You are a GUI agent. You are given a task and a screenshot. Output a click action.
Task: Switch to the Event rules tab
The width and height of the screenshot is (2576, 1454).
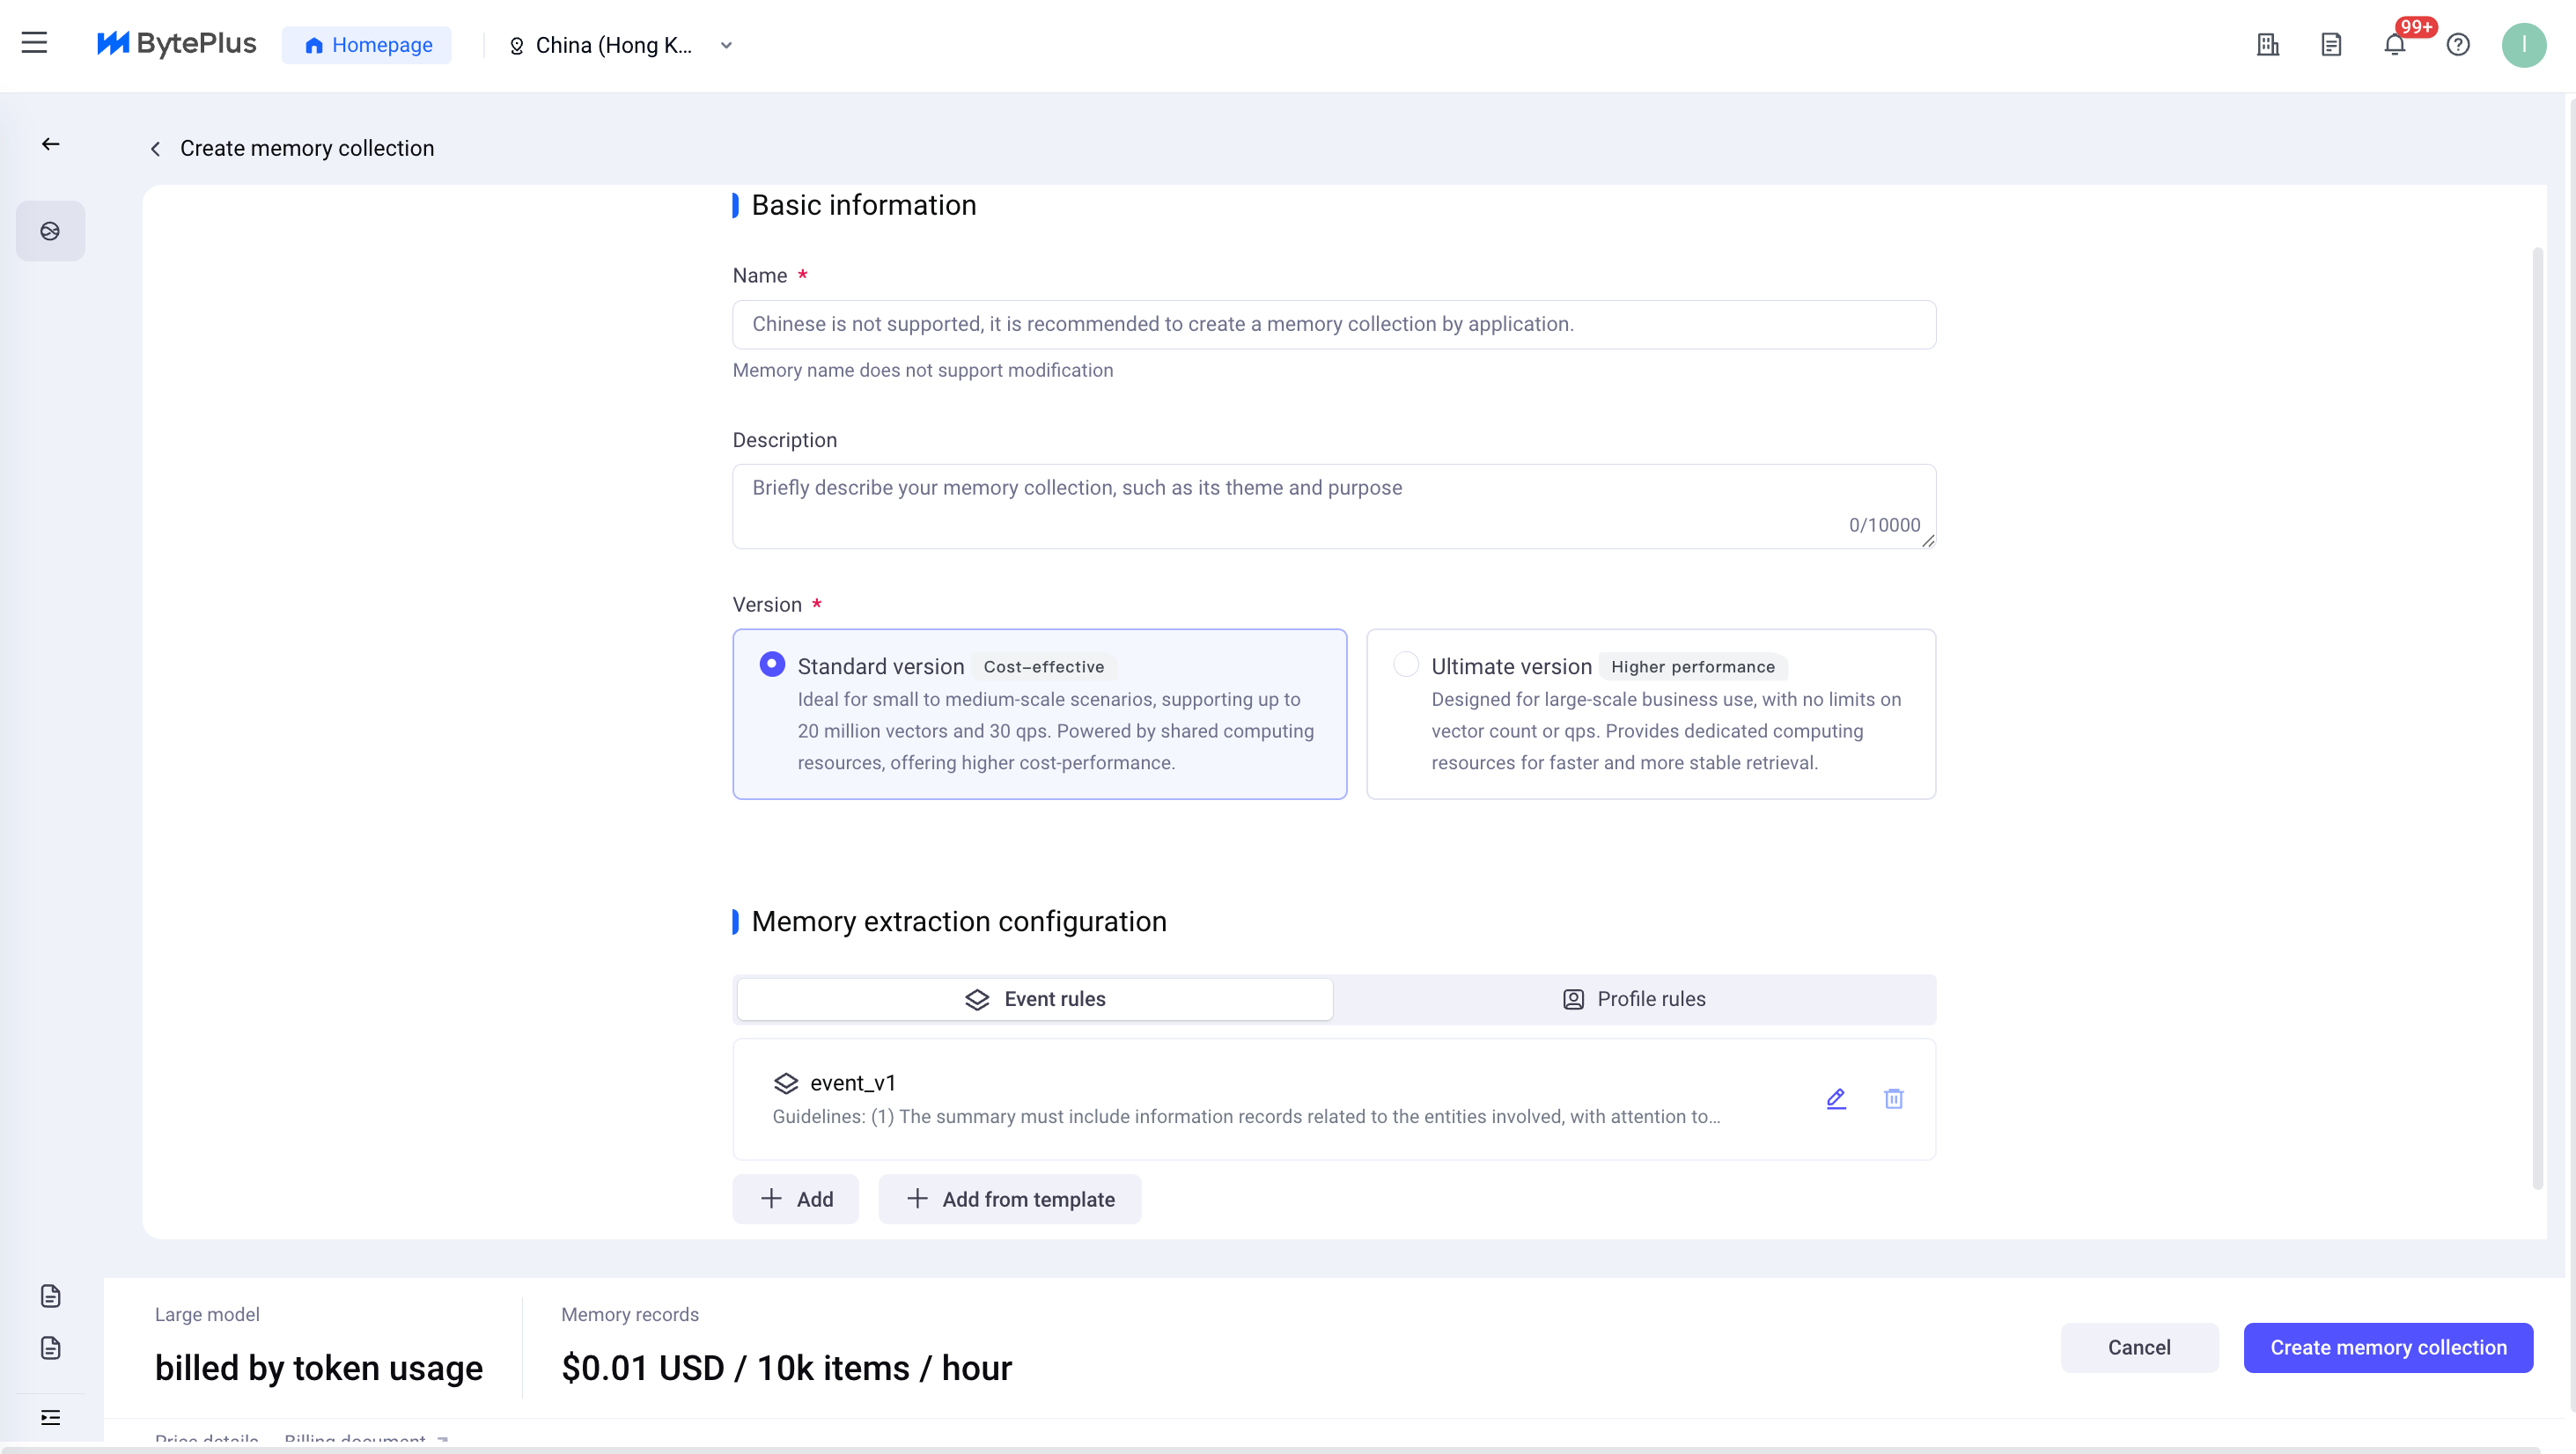1034,999
